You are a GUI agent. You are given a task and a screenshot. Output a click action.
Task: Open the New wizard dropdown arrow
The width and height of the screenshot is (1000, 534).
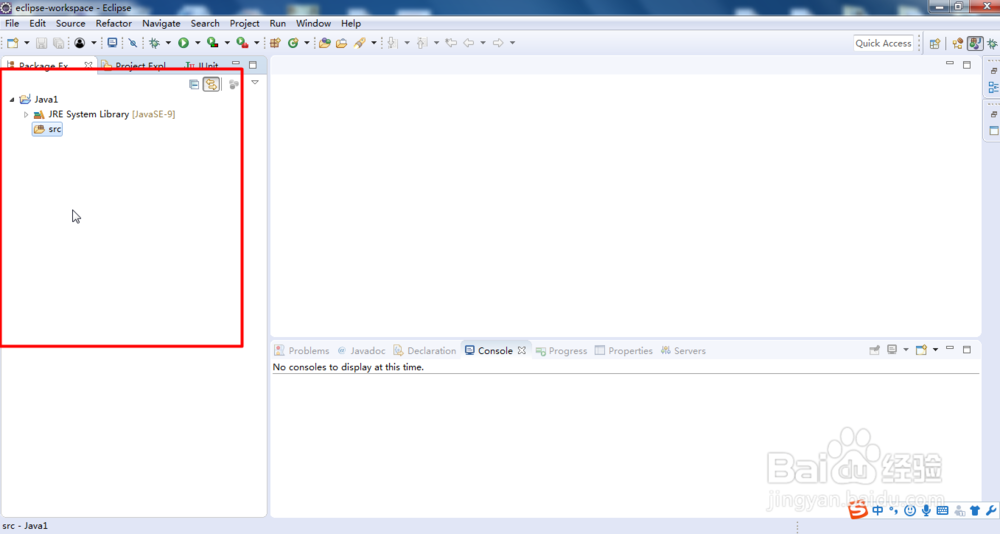tap(27, 43)
